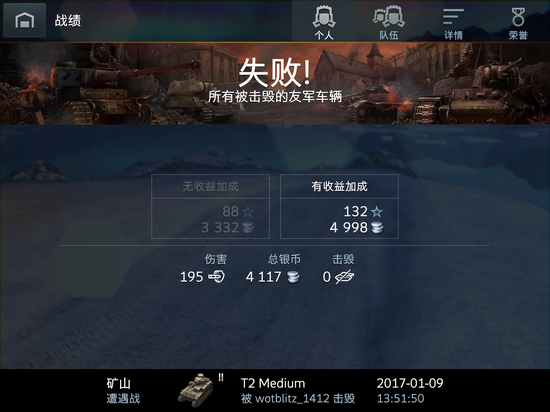Click the coin icon beside 3 332
This screenshot has width=550, height=412.
(x=248, y=228)
